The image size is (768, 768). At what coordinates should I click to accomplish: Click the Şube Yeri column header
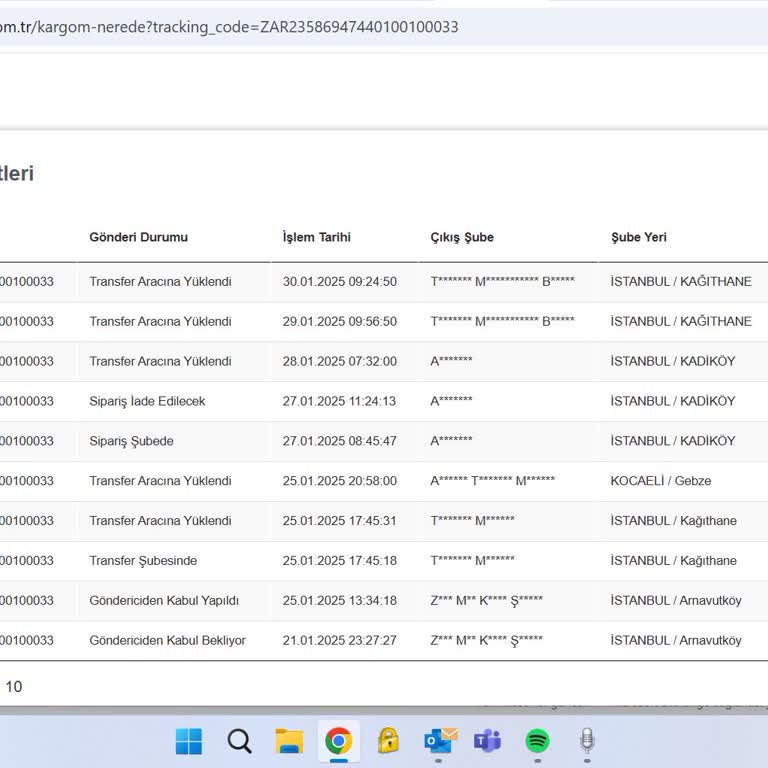coord(639,237)
